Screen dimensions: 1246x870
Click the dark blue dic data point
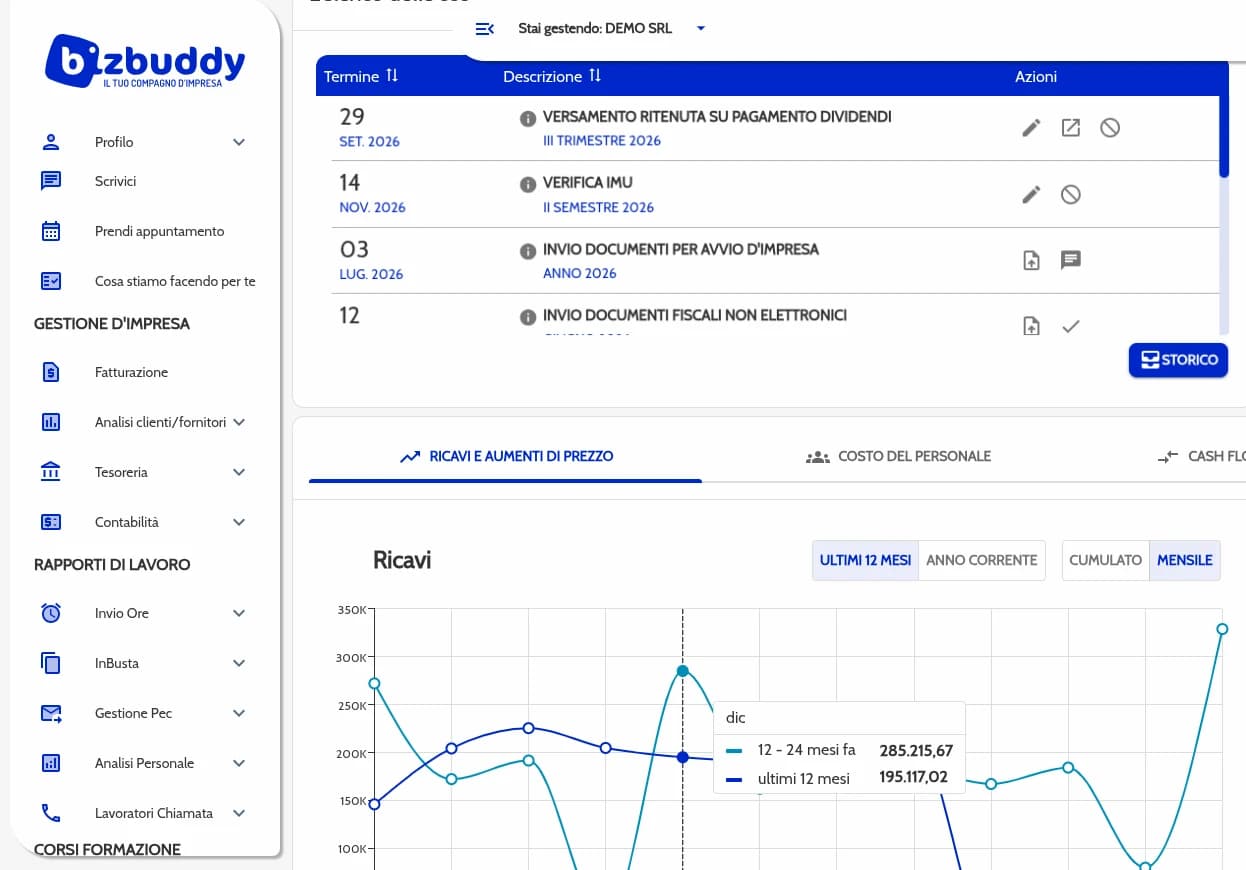(x=683, y=757)
